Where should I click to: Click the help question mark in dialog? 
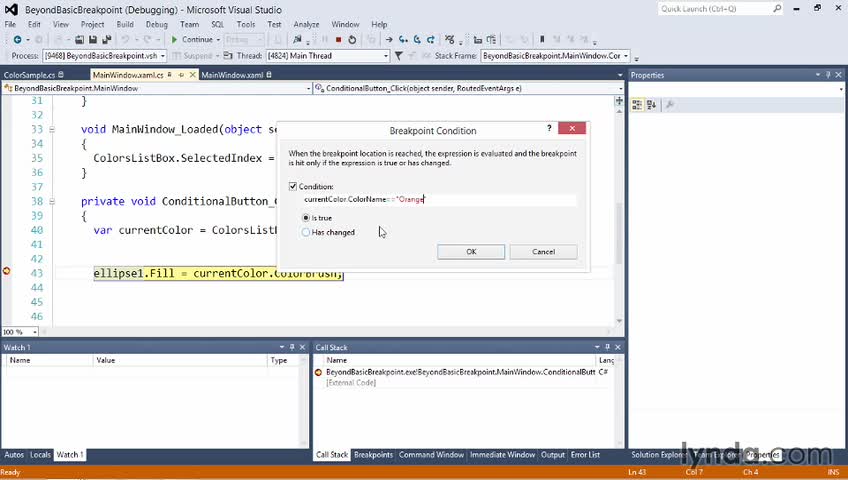549,128
